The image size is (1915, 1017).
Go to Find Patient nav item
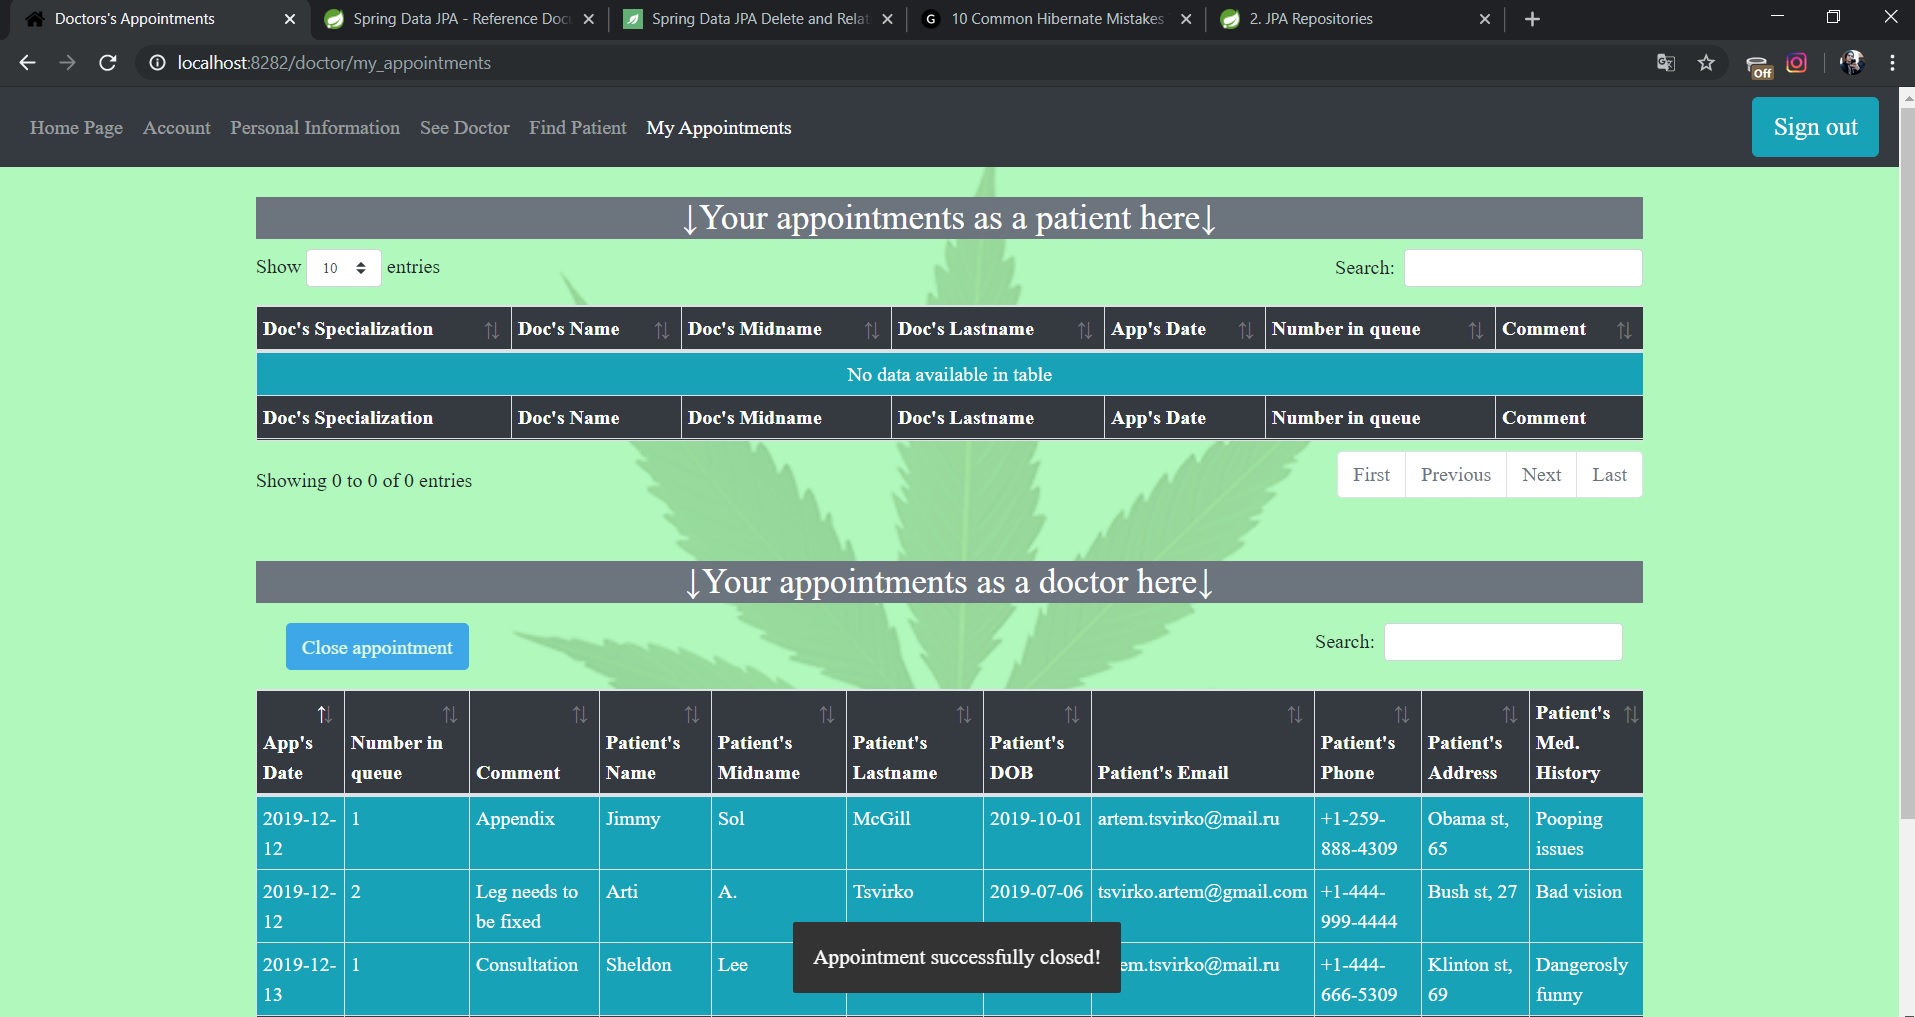[x=577, y=128]
